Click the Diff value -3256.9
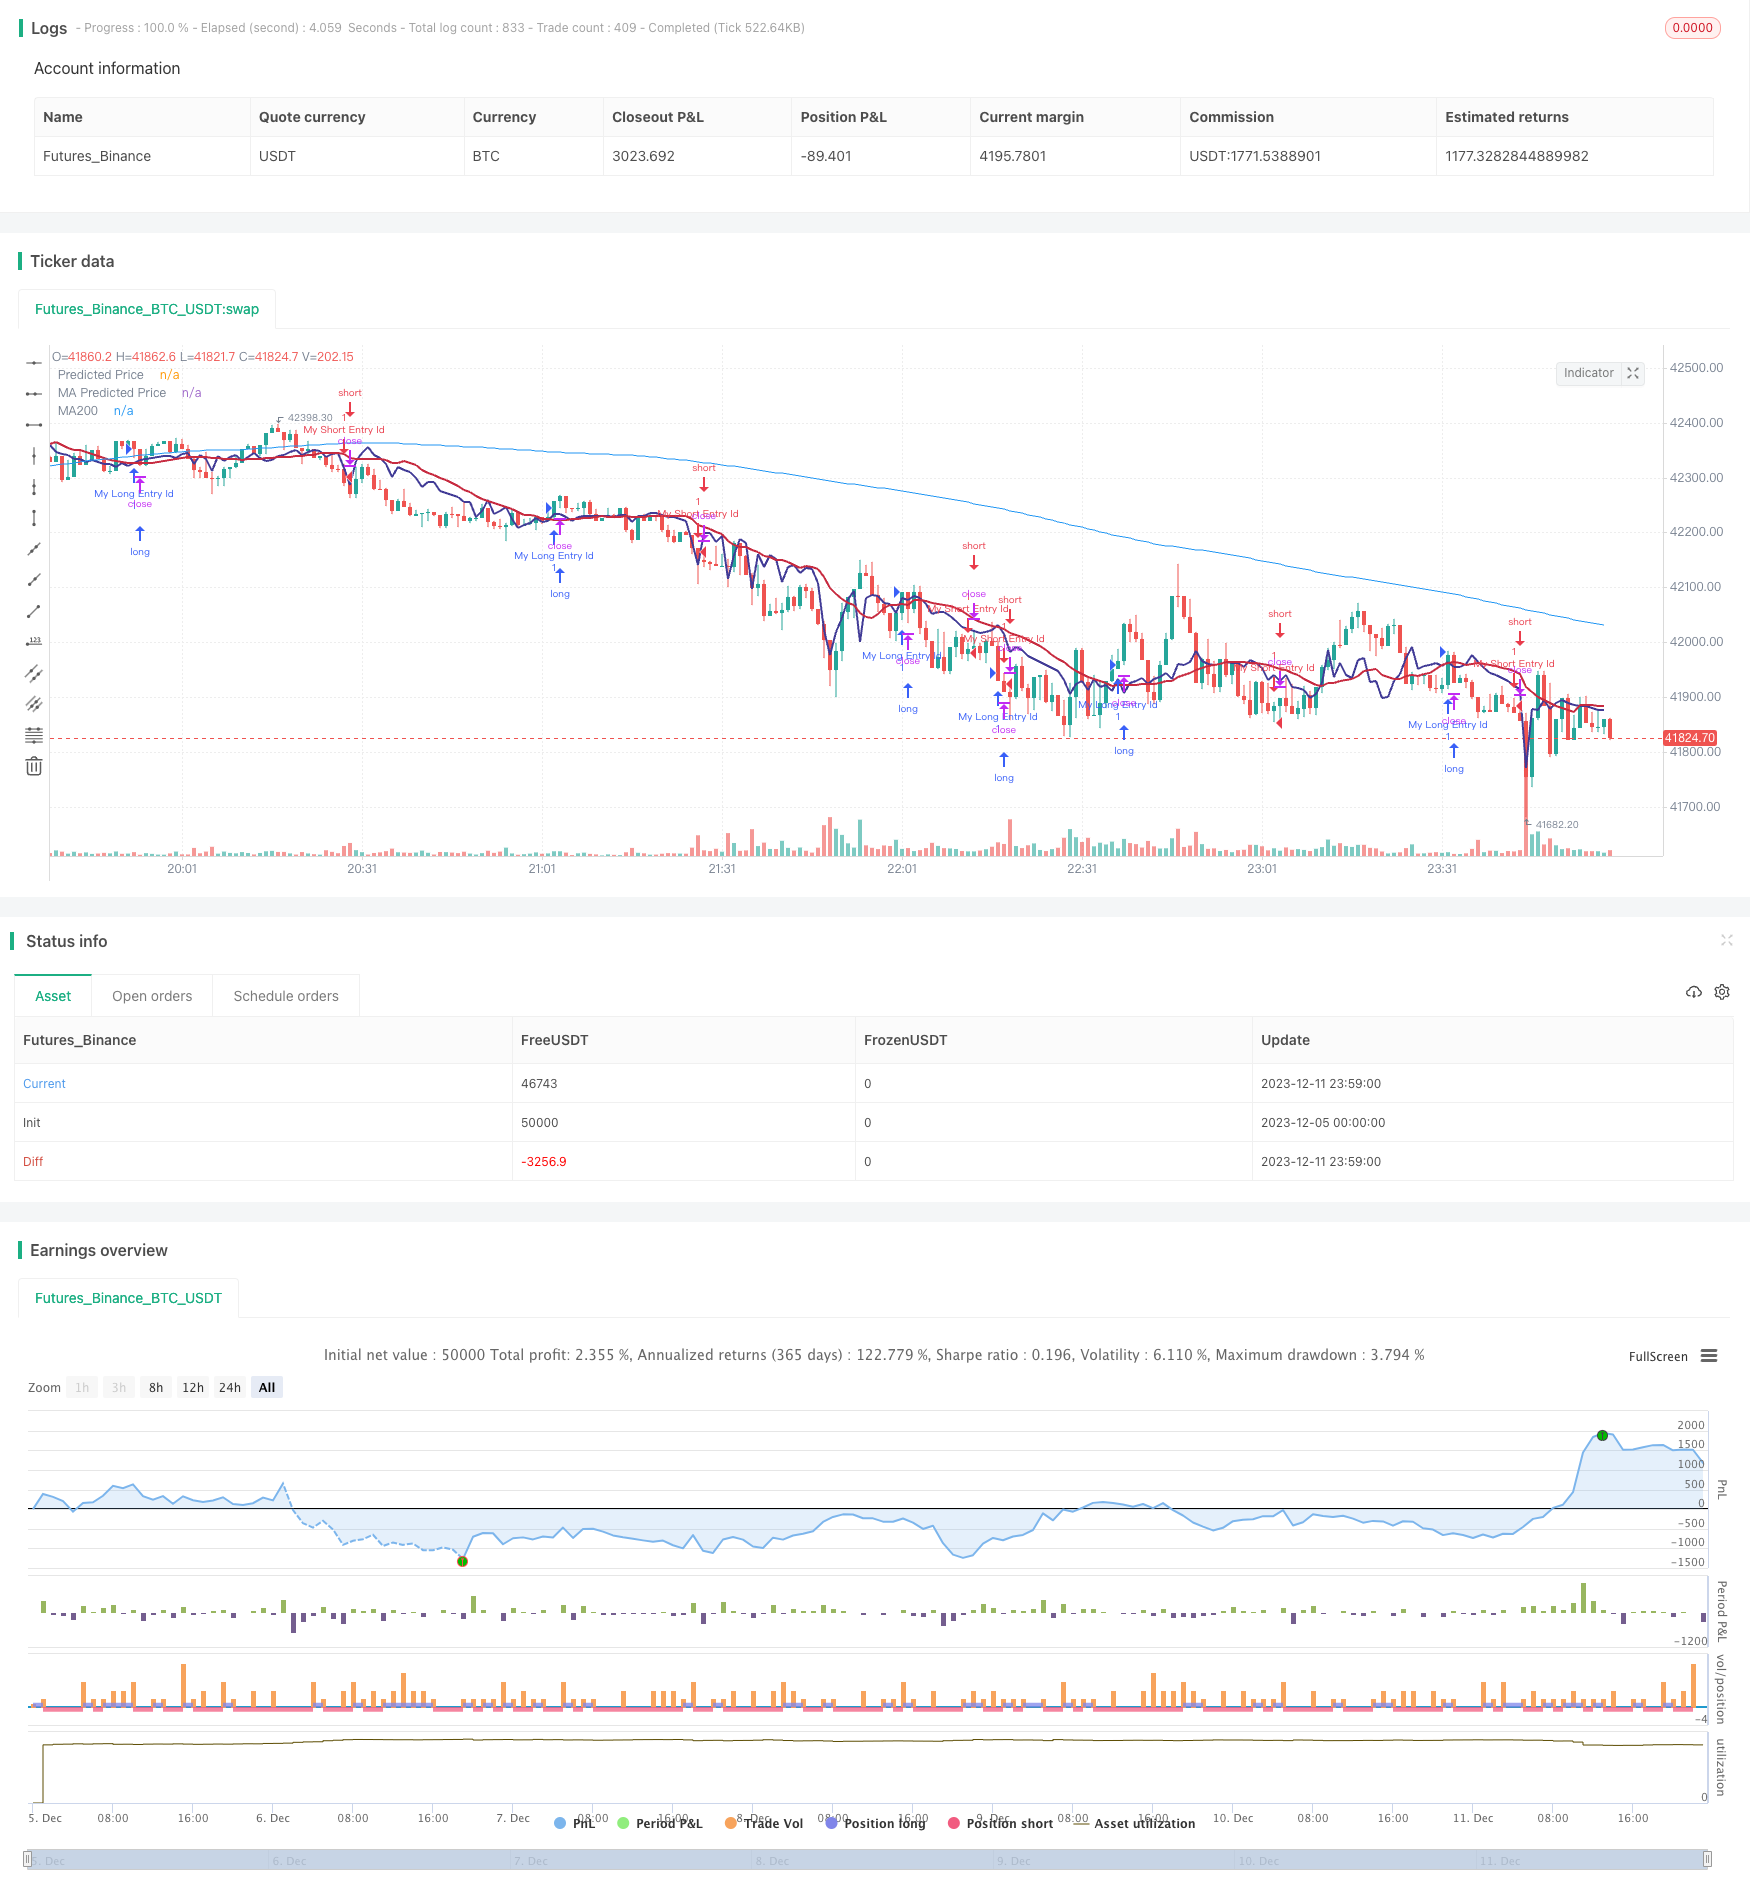1750x1899 pixels. tap(544, 1161)
